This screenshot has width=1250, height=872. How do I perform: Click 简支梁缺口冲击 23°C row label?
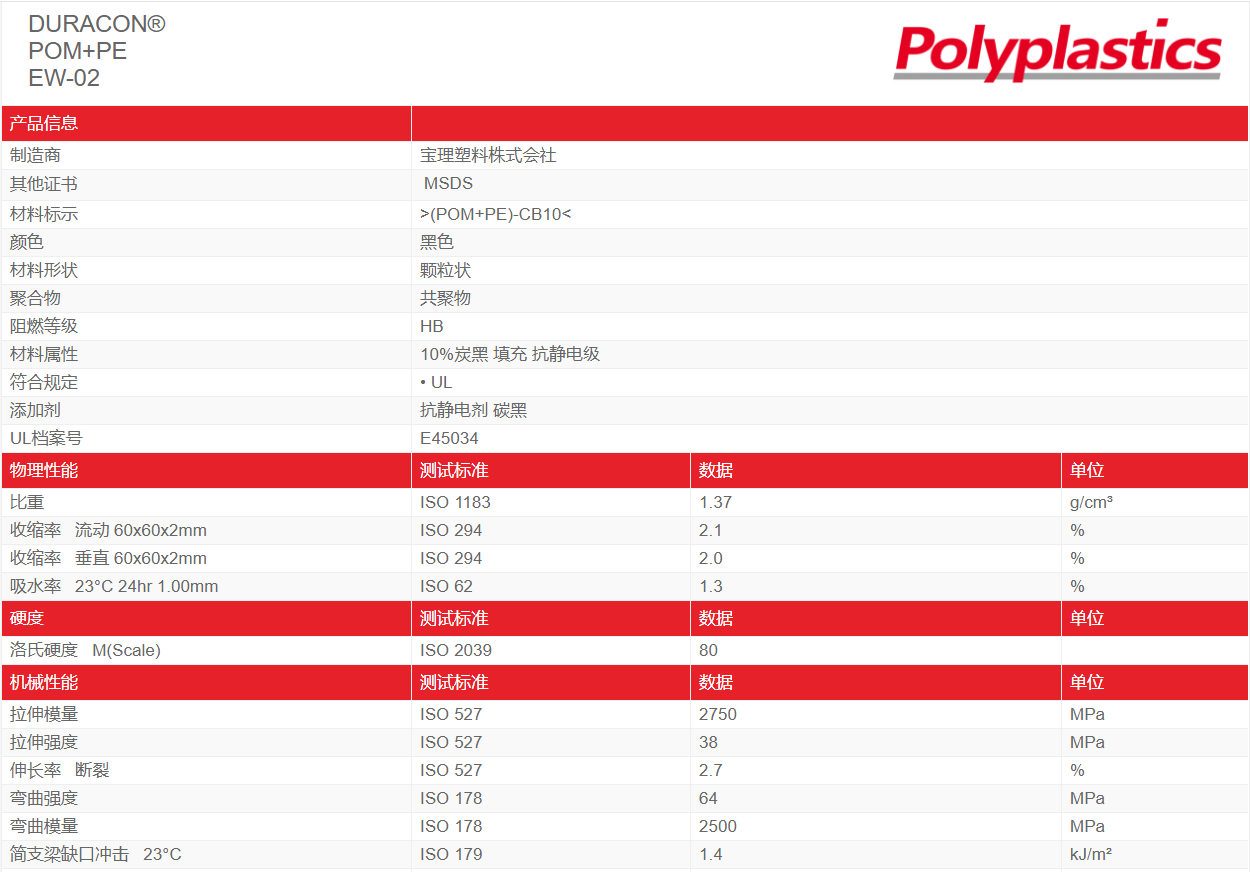pyautogui.click(x=96, y=854)
